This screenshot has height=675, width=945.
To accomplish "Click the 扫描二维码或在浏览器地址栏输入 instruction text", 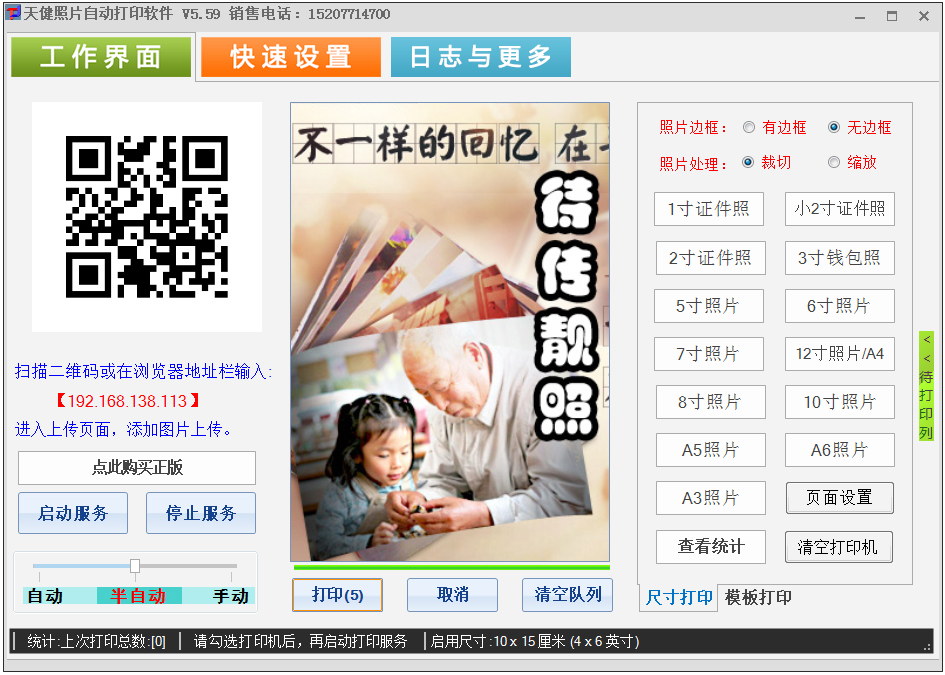I will pos(143,371).
